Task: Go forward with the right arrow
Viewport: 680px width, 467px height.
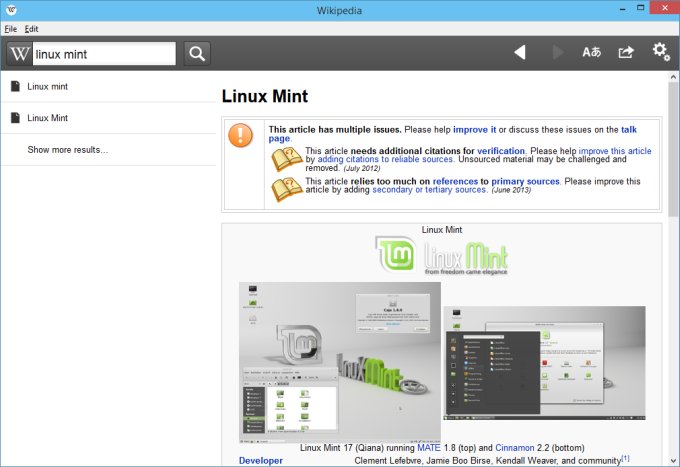Action: [x=558, y=52]
